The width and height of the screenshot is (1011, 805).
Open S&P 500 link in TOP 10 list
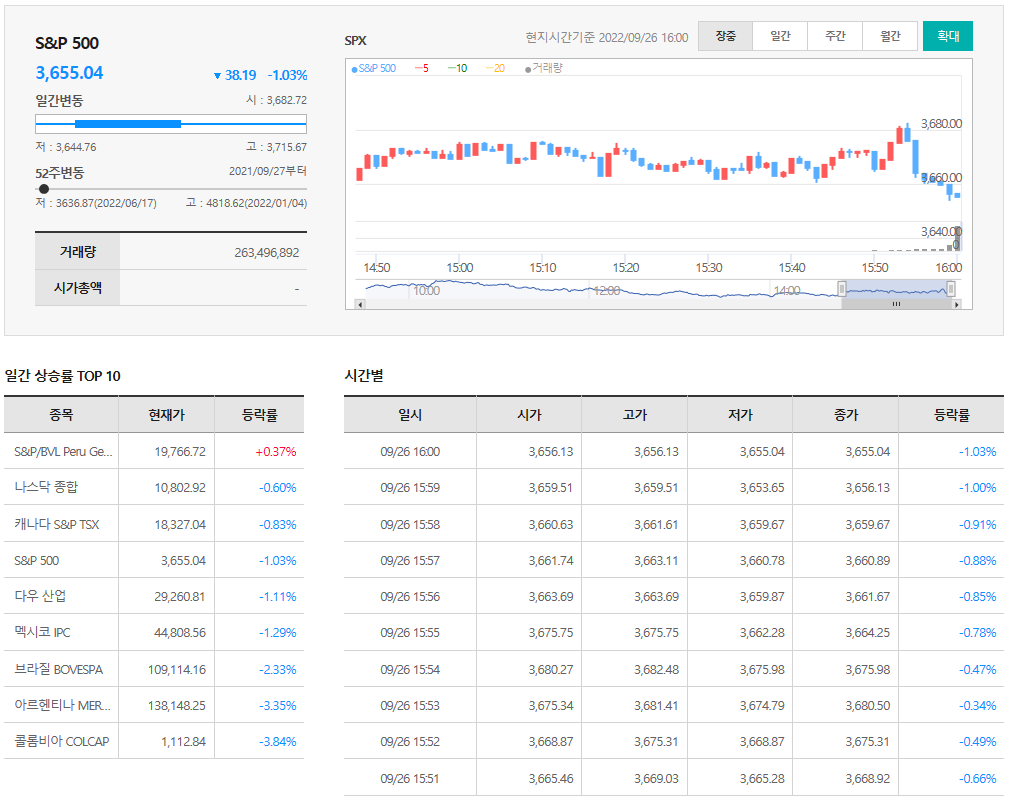37,561
